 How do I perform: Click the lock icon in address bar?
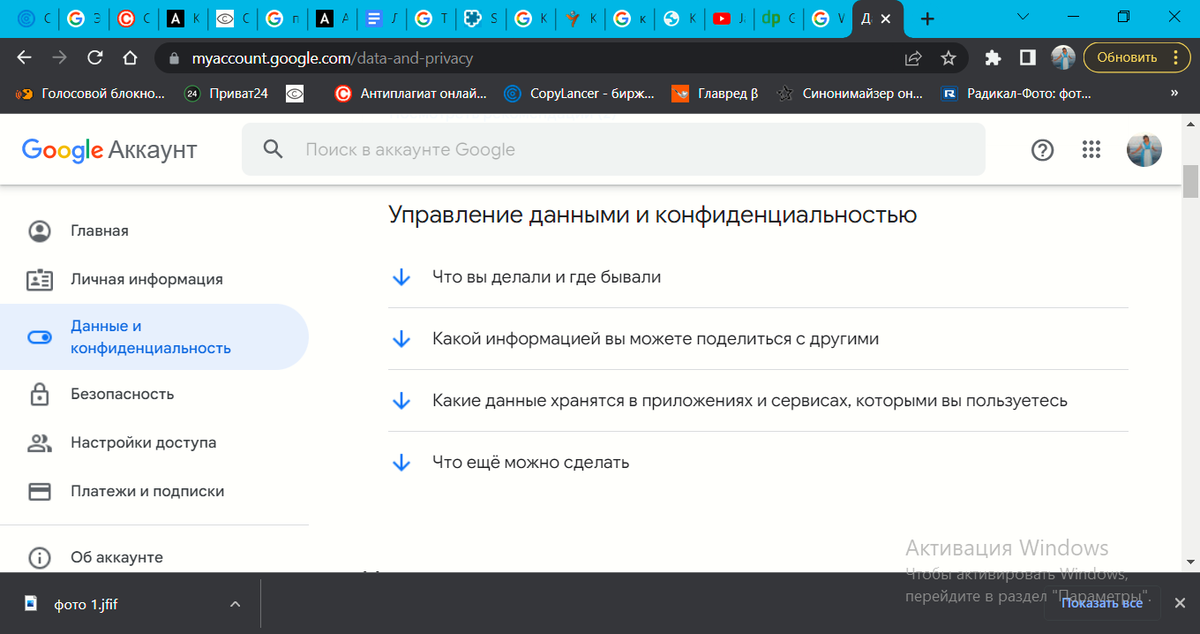[x=173, y=59]
